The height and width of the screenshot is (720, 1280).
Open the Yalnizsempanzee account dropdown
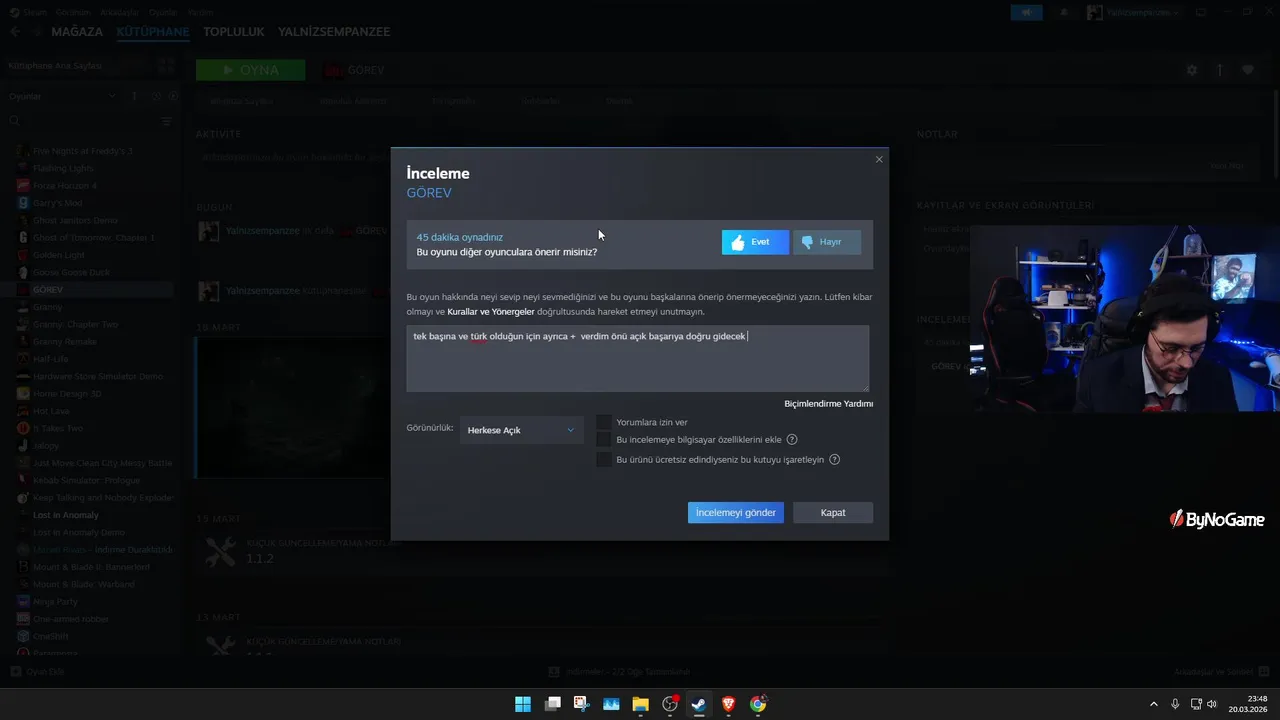point(1133,12)
